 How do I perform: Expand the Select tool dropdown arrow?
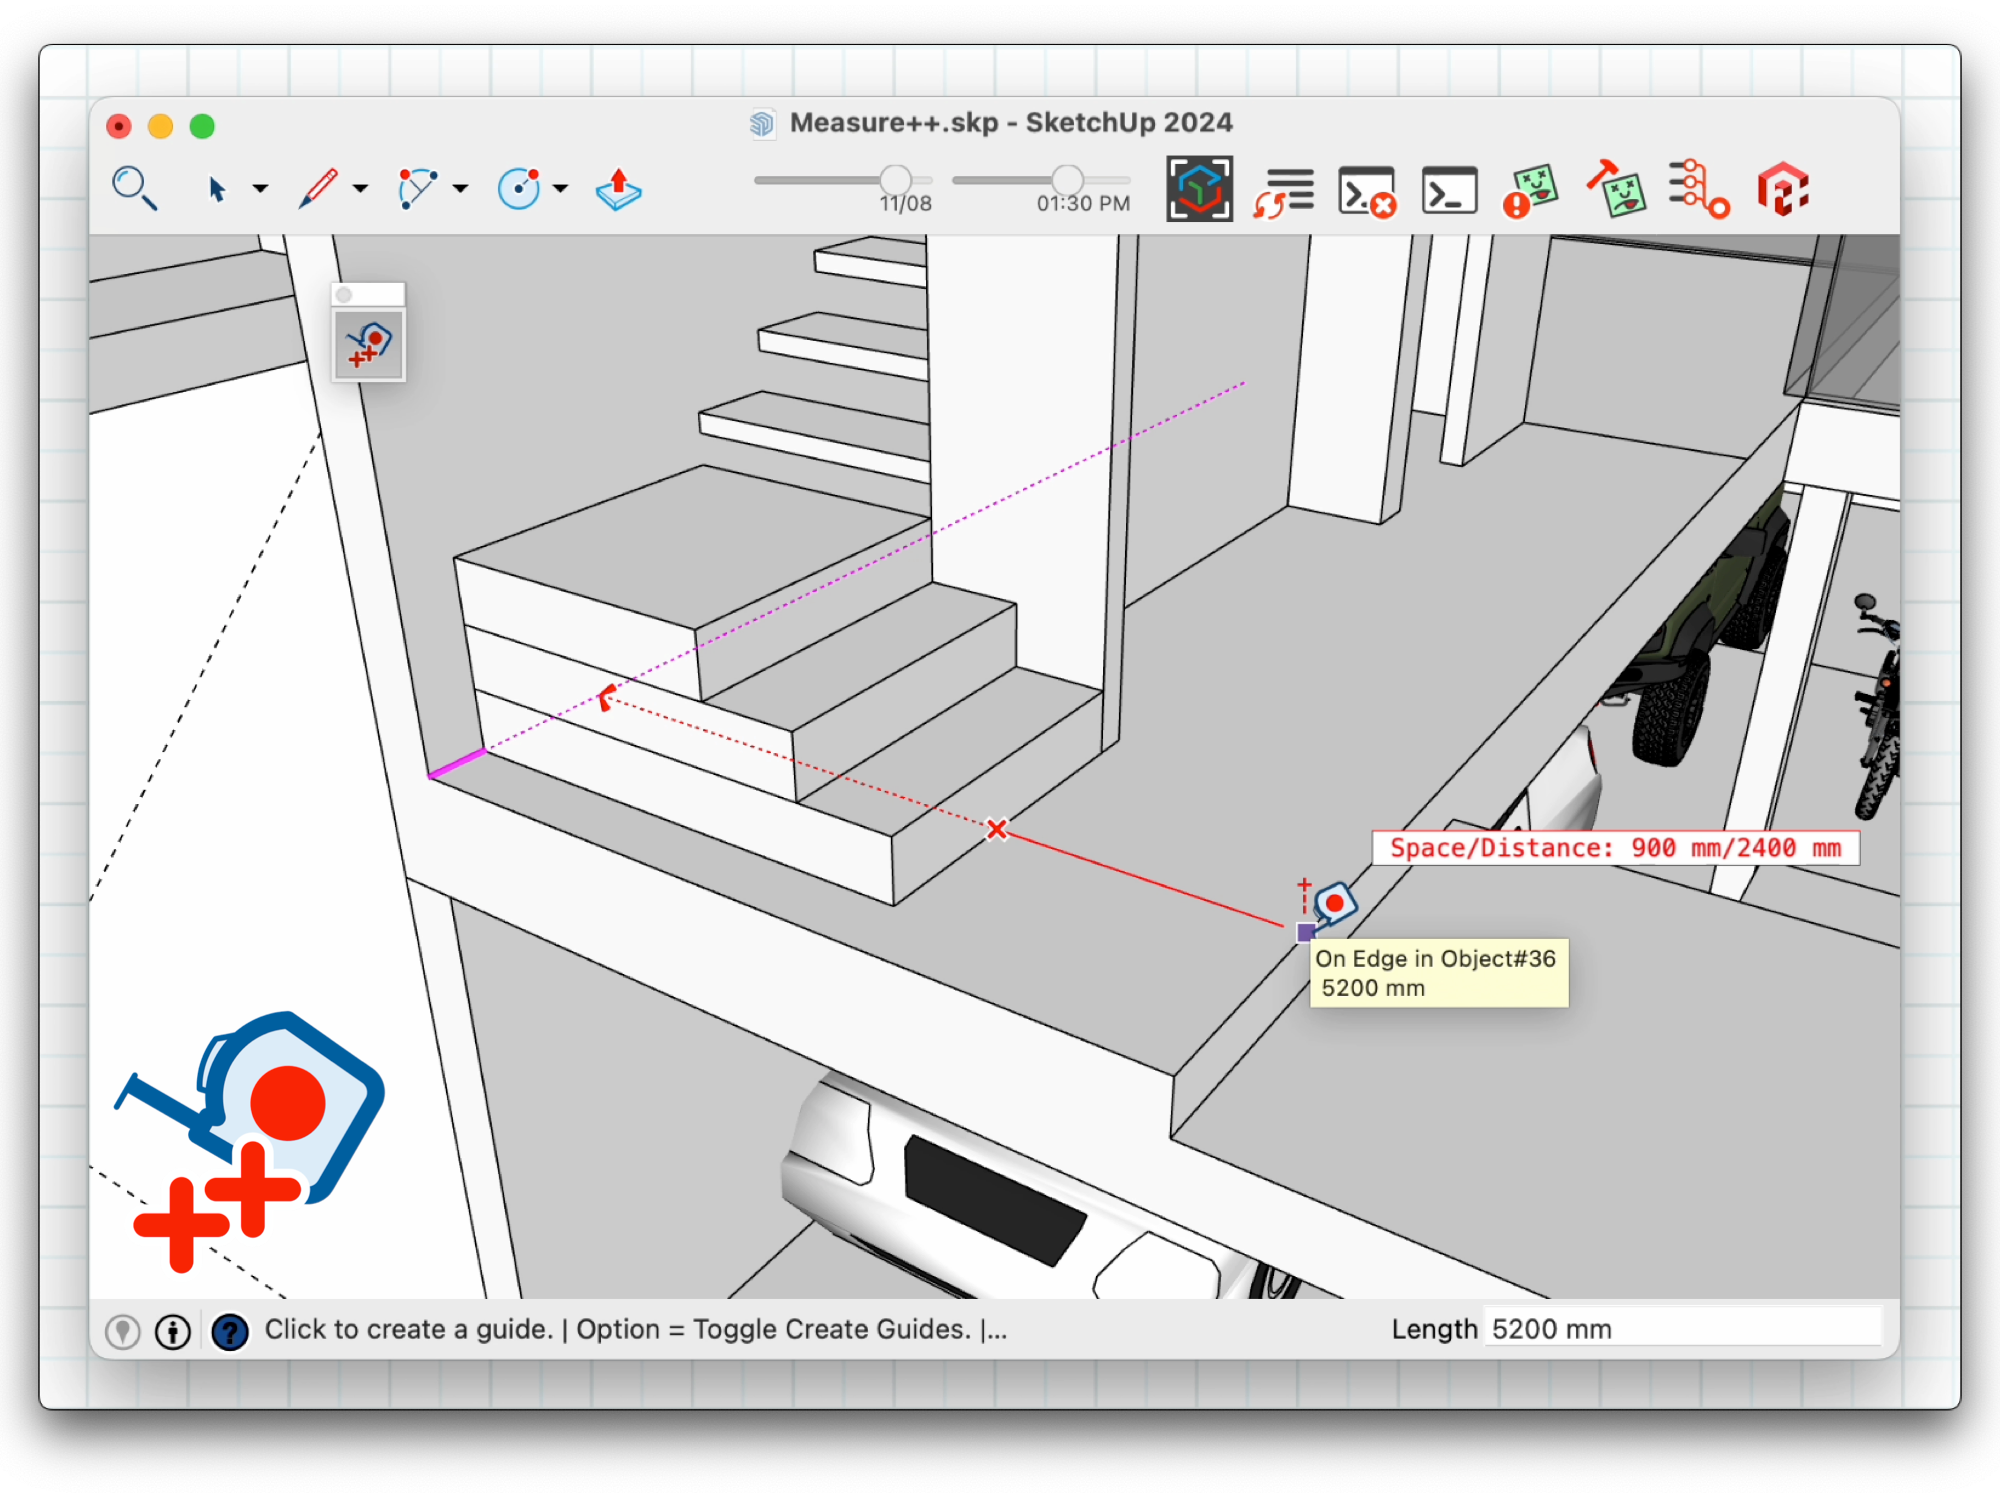(x=261, y=188)
